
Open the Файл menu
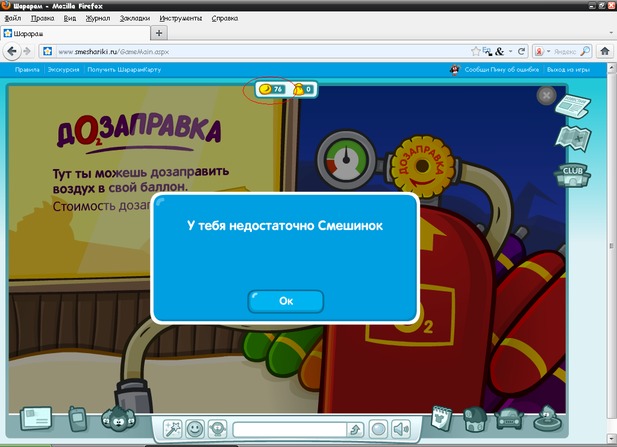coord(13,18)
